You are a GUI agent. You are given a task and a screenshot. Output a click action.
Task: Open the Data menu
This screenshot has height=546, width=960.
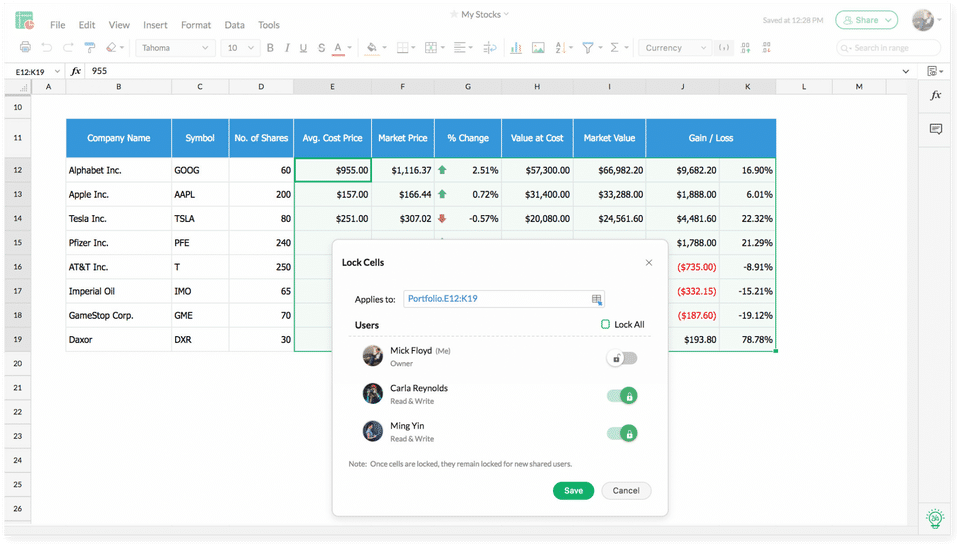coord(234,25)
